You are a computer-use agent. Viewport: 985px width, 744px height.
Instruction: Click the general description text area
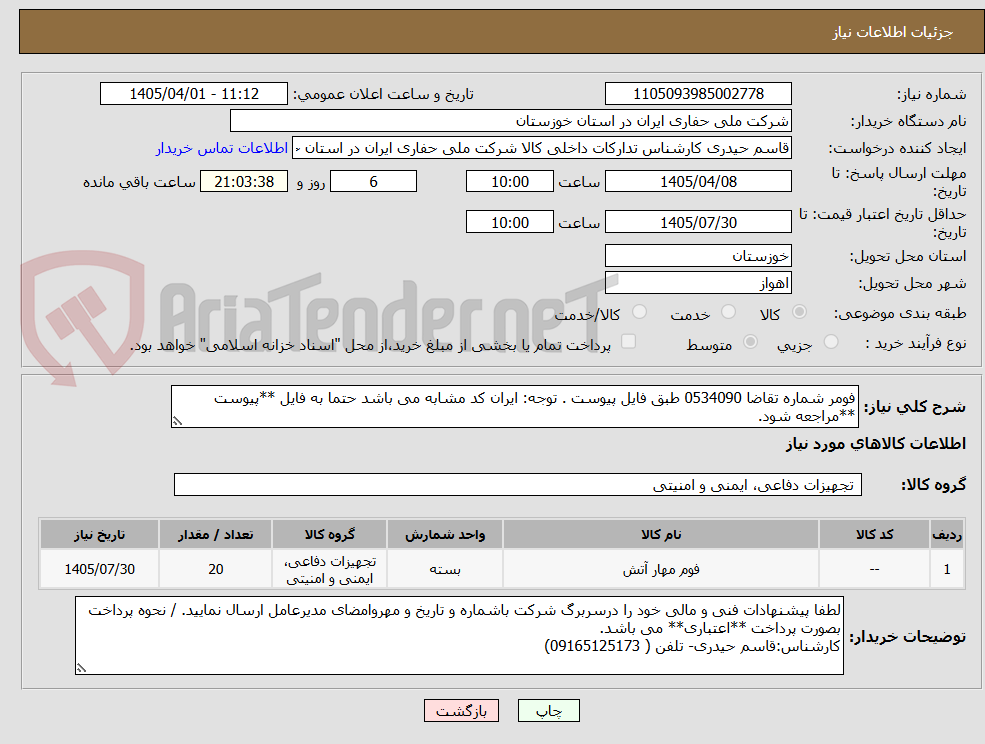(x=514, y=407)
